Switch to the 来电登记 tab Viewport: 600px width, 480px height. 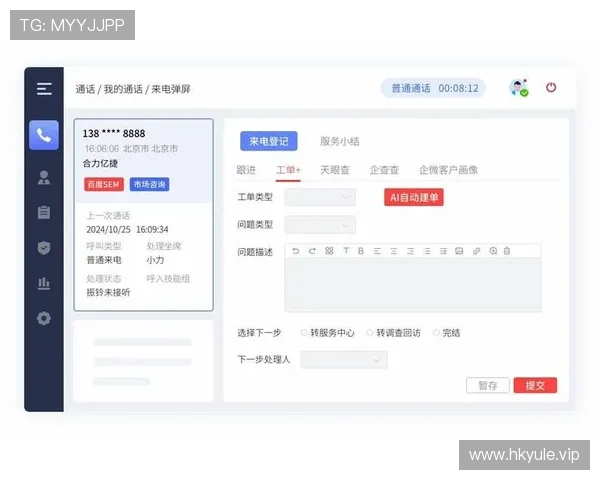tap(269, 141)
